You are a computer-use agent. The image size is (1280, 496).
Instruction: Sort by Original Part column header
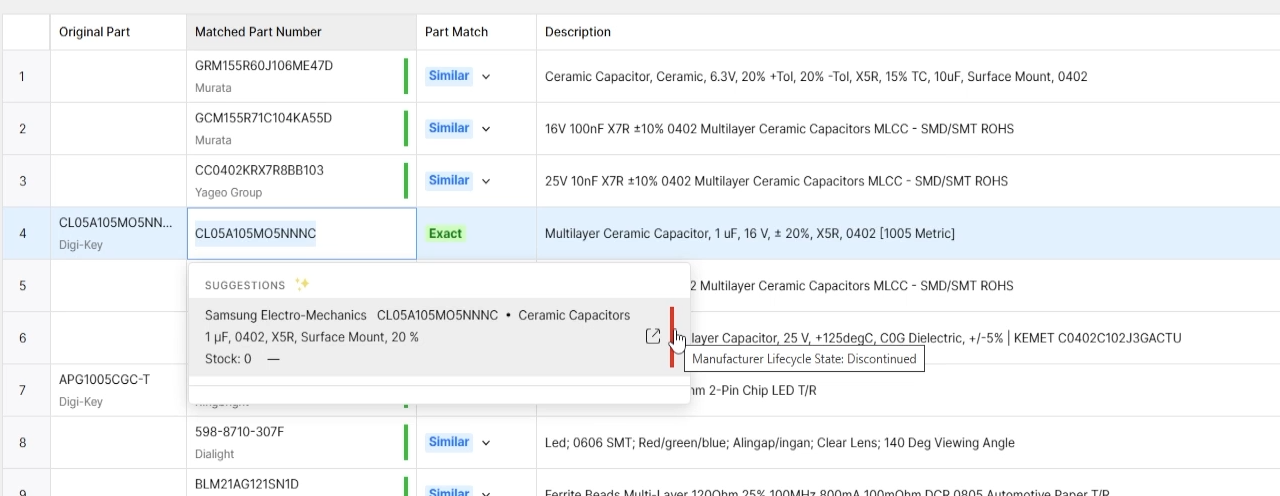tap(118, 32)
